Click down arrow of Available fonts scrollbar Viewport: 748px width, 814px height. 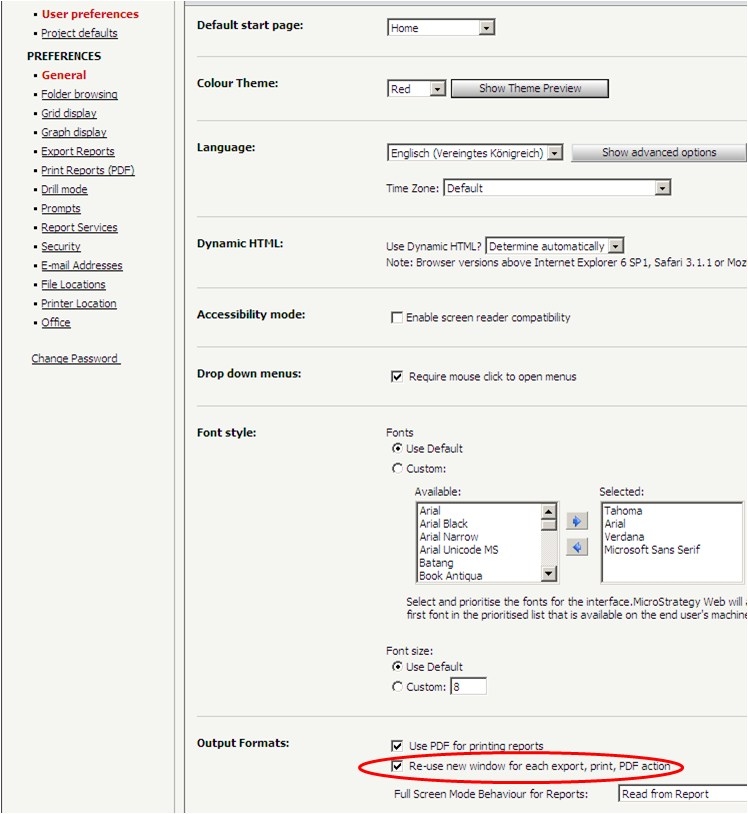[549, 573]
